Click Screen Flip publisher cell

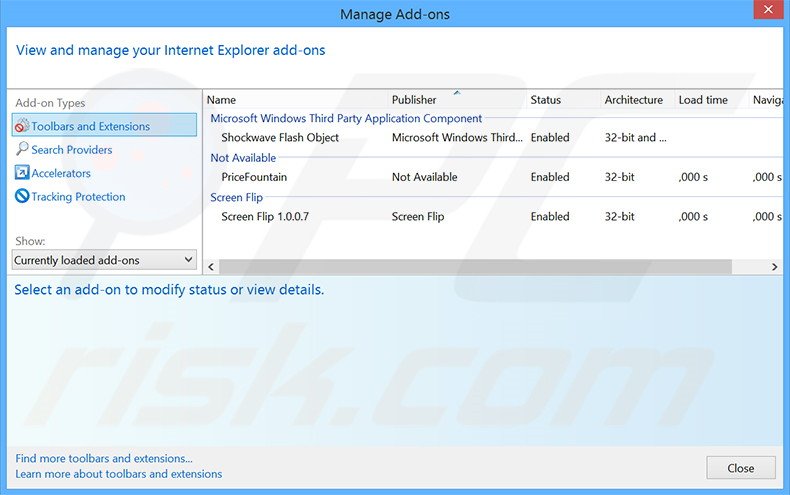pos(418,217)
